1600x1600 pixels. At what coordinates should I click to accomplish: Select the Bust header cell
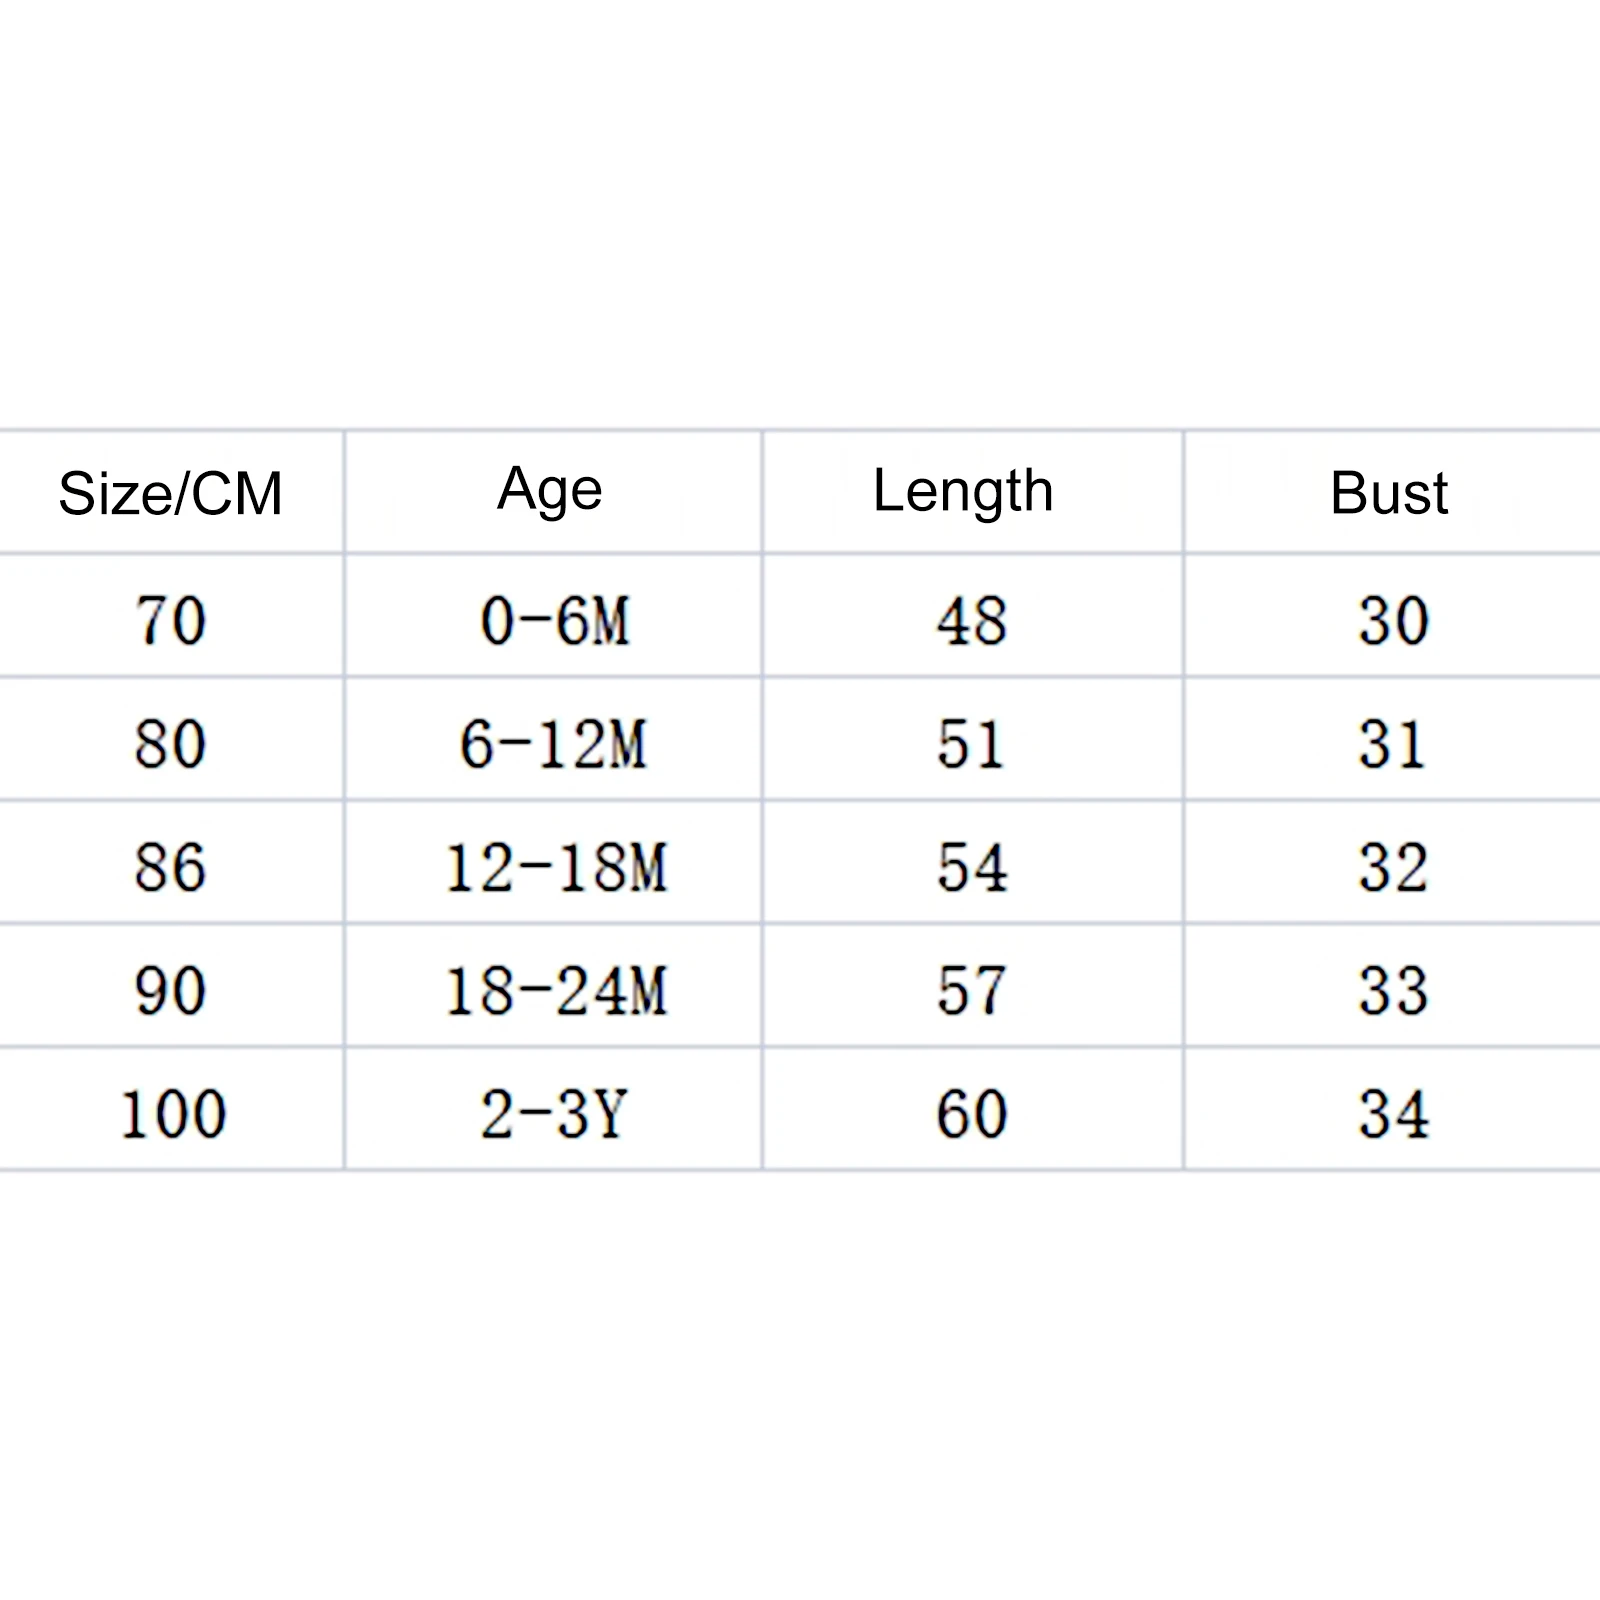[1389, 493]
